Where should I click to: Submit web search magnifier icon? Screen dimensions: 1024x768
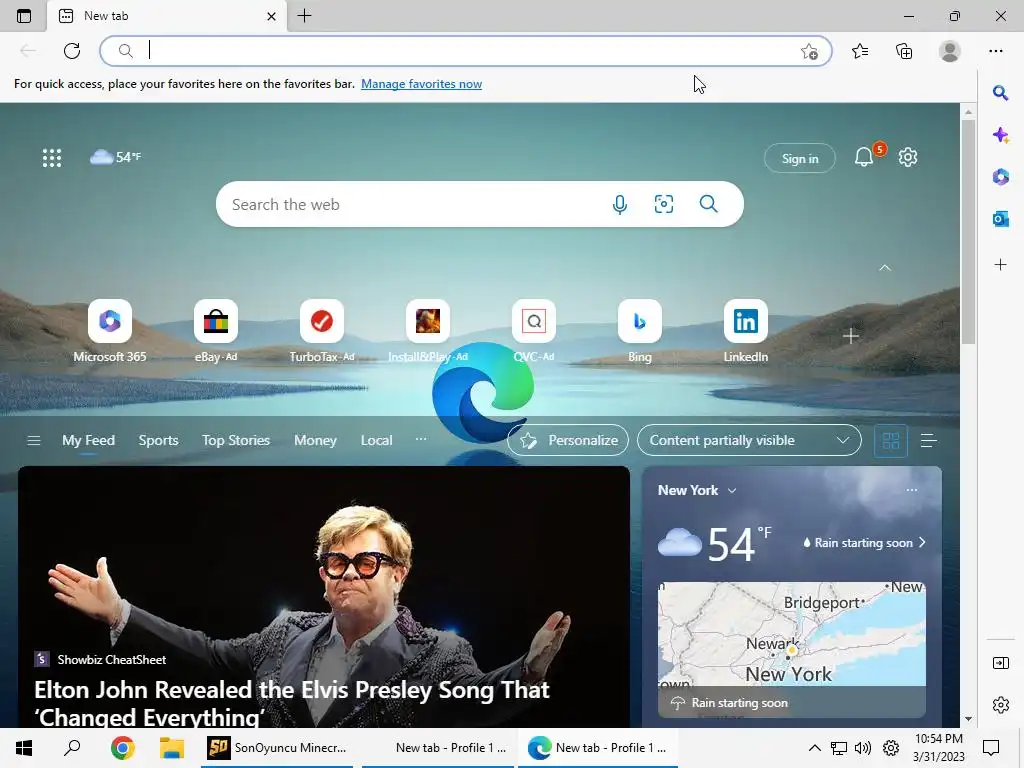click(709, 204)
